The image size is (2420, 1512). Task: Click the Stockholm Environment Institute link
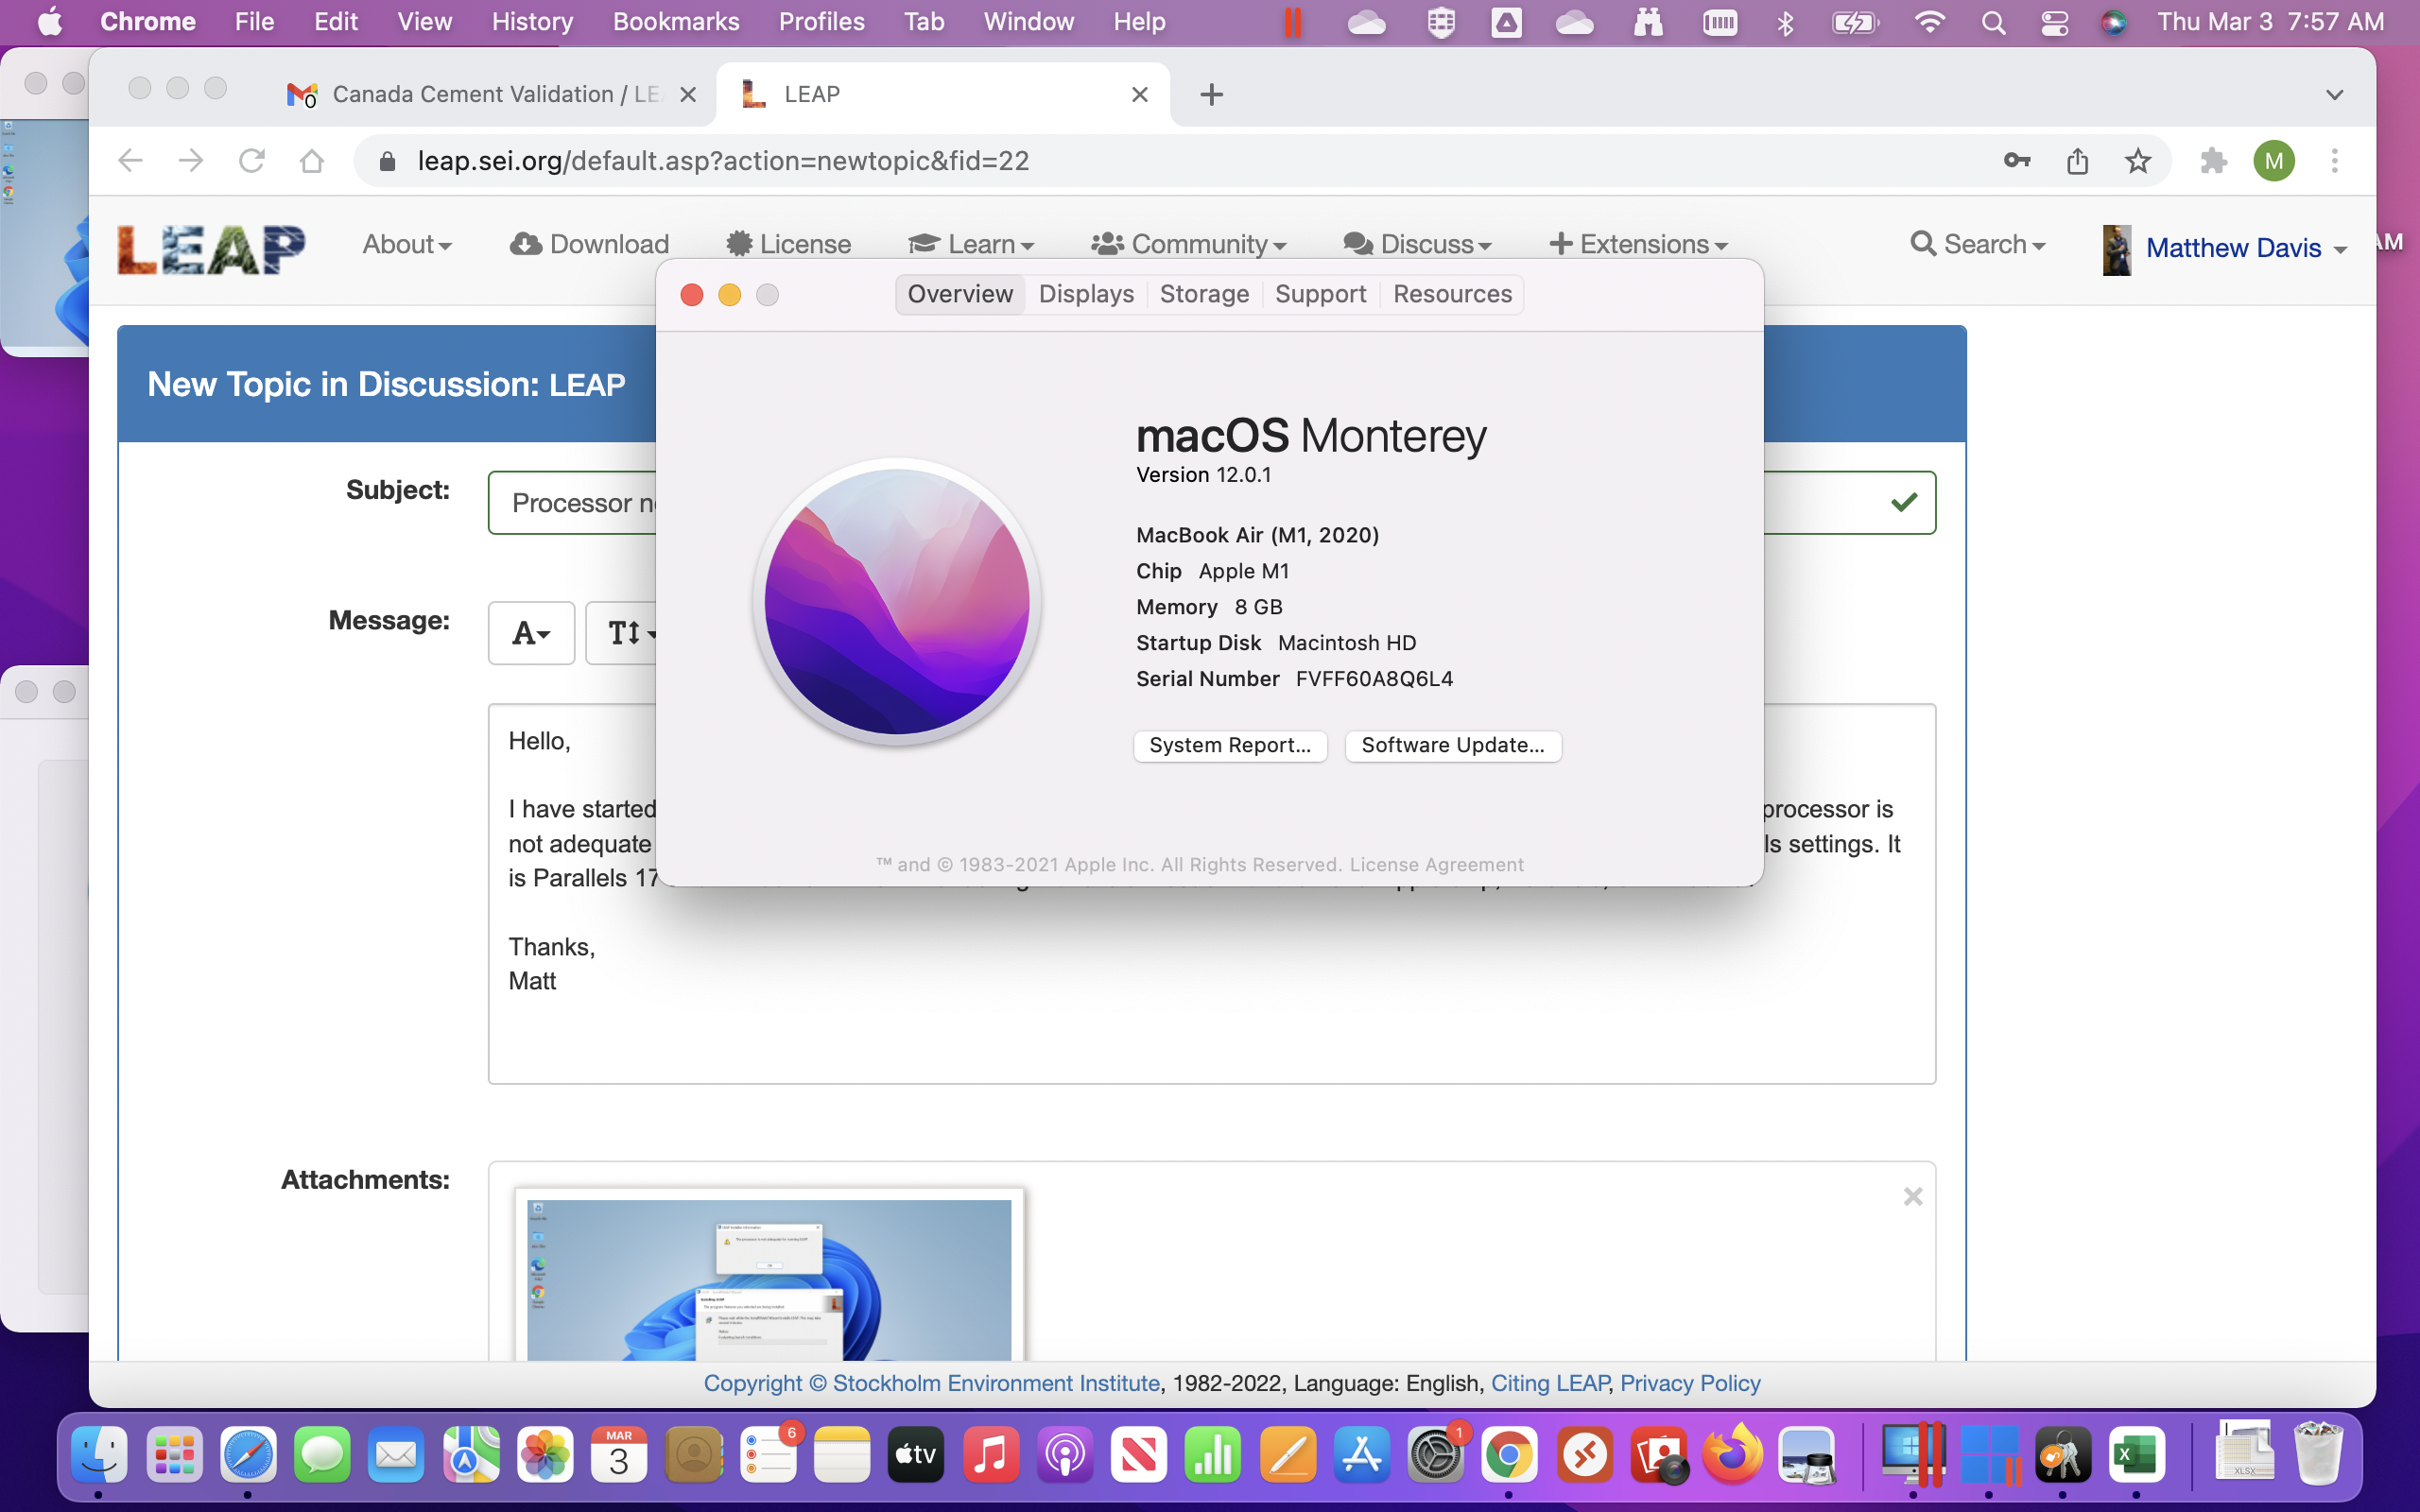pos(996,1383)
